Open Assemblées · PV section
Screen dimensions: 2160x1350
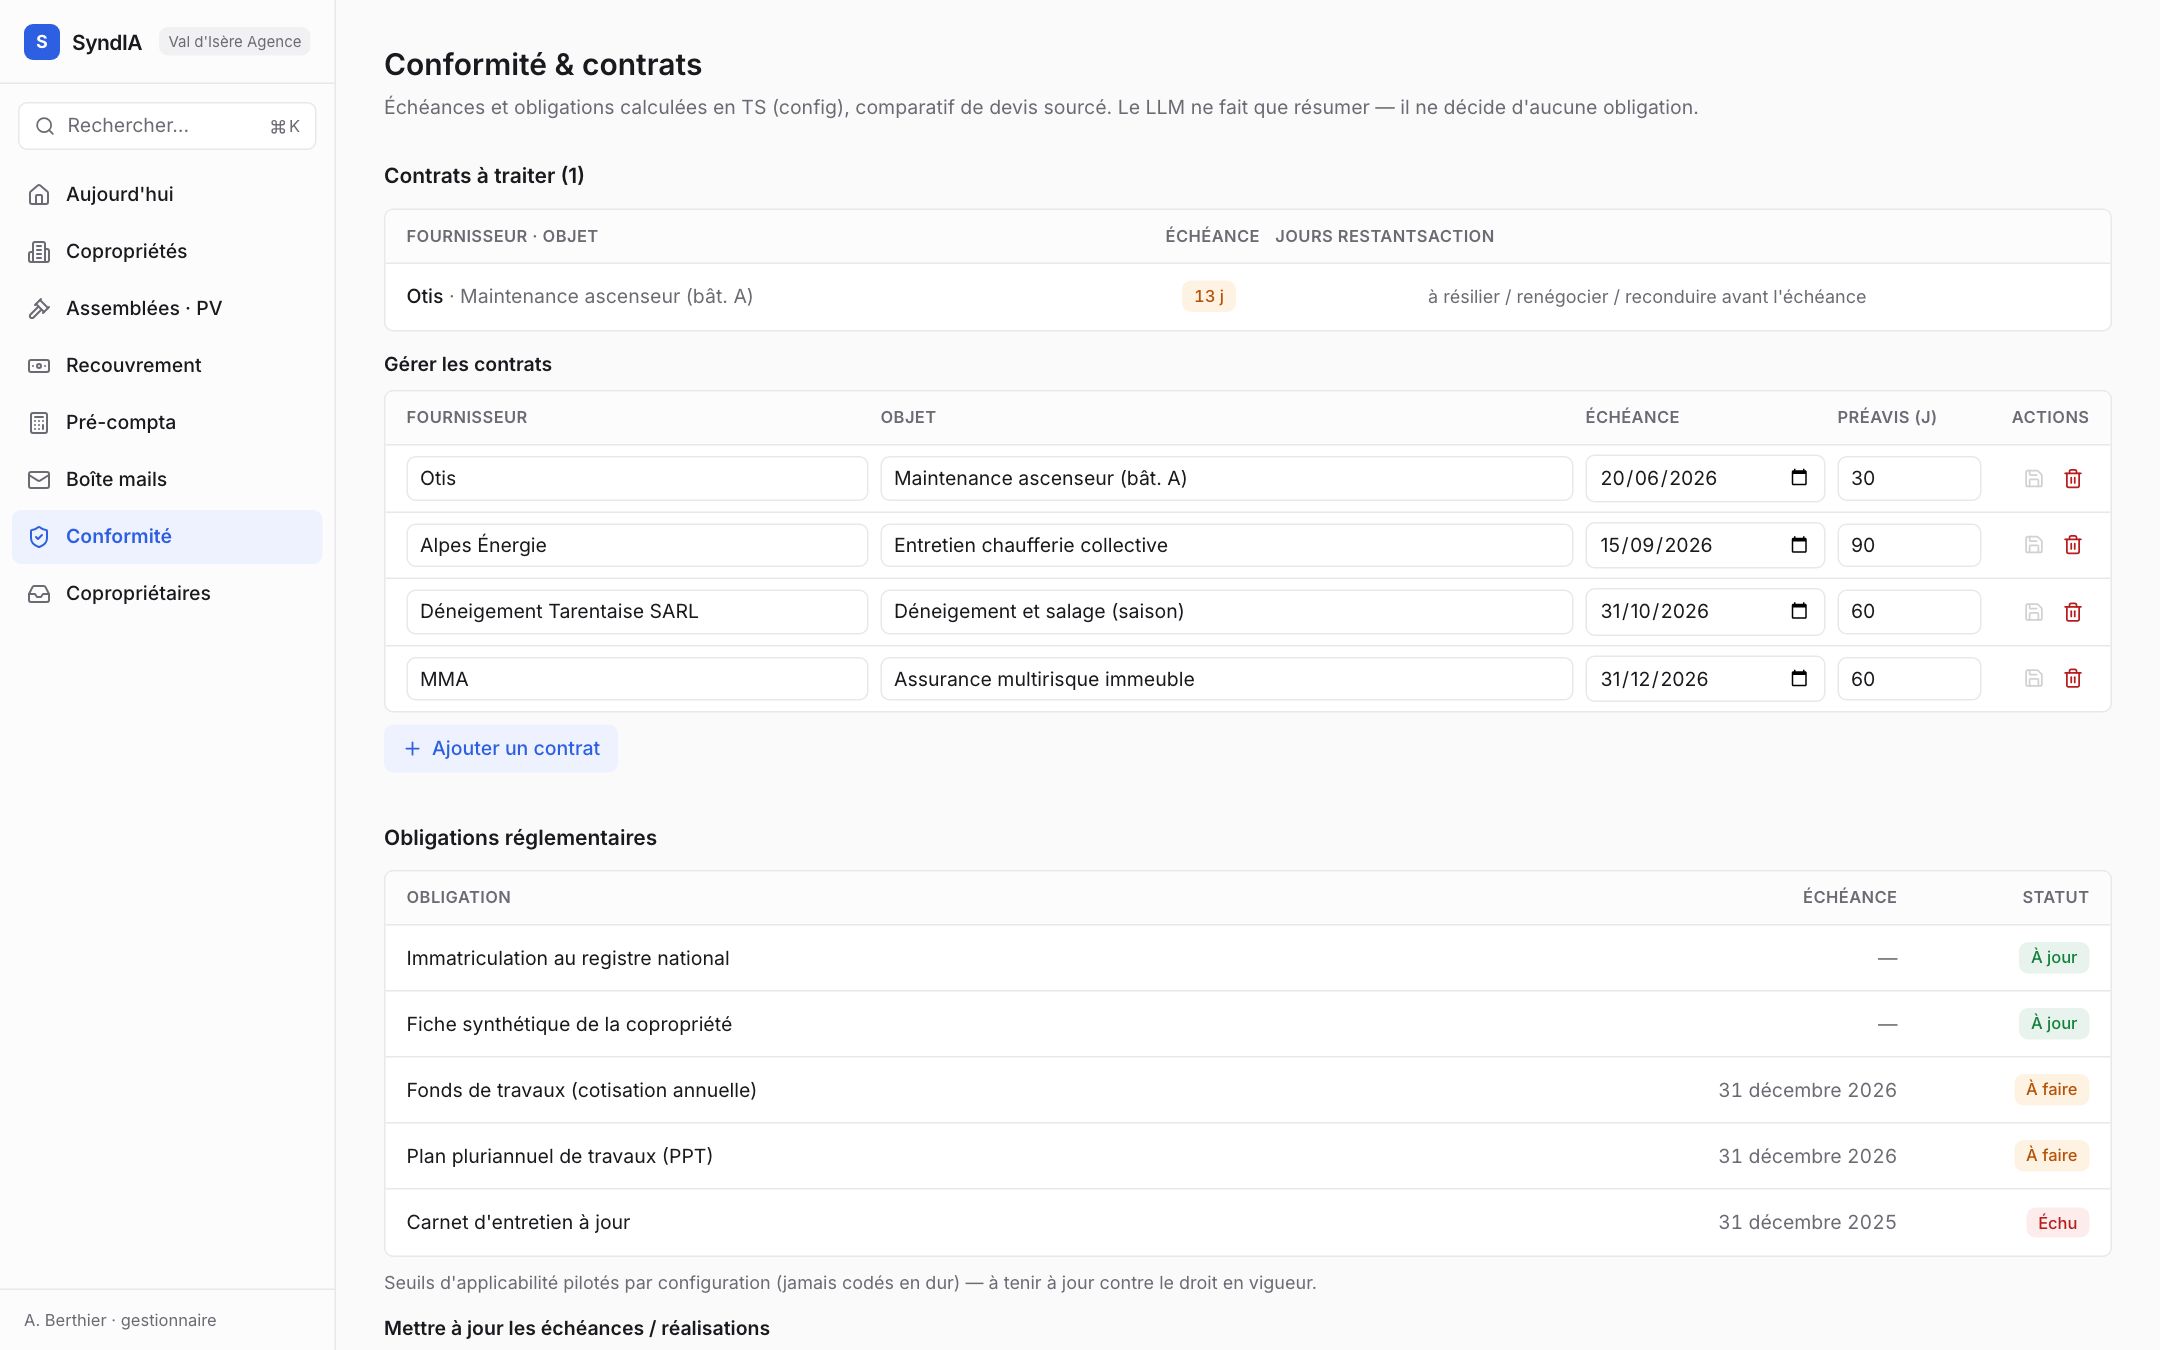(x=167, y=308)
